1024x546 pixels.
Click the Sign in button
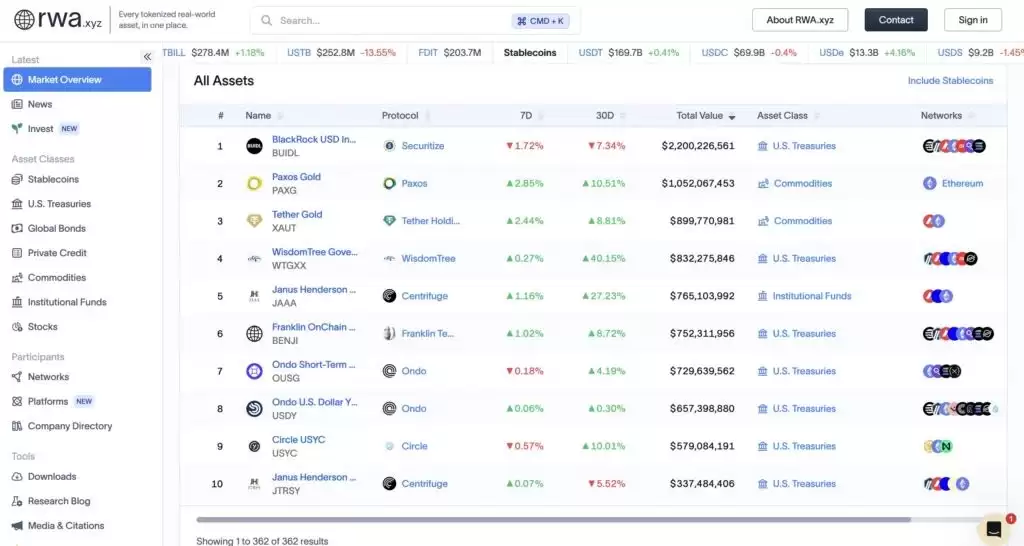coord(972,20)
